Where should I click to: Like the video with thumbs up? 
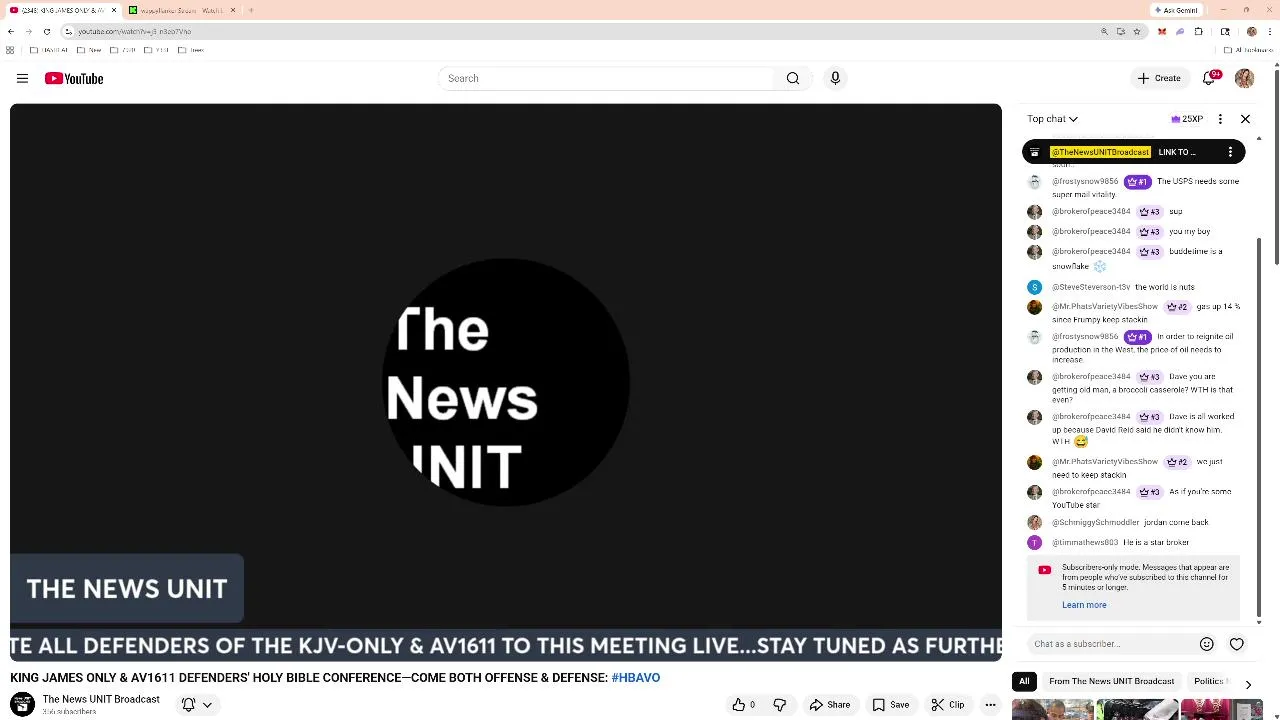[x=743, y=705]
